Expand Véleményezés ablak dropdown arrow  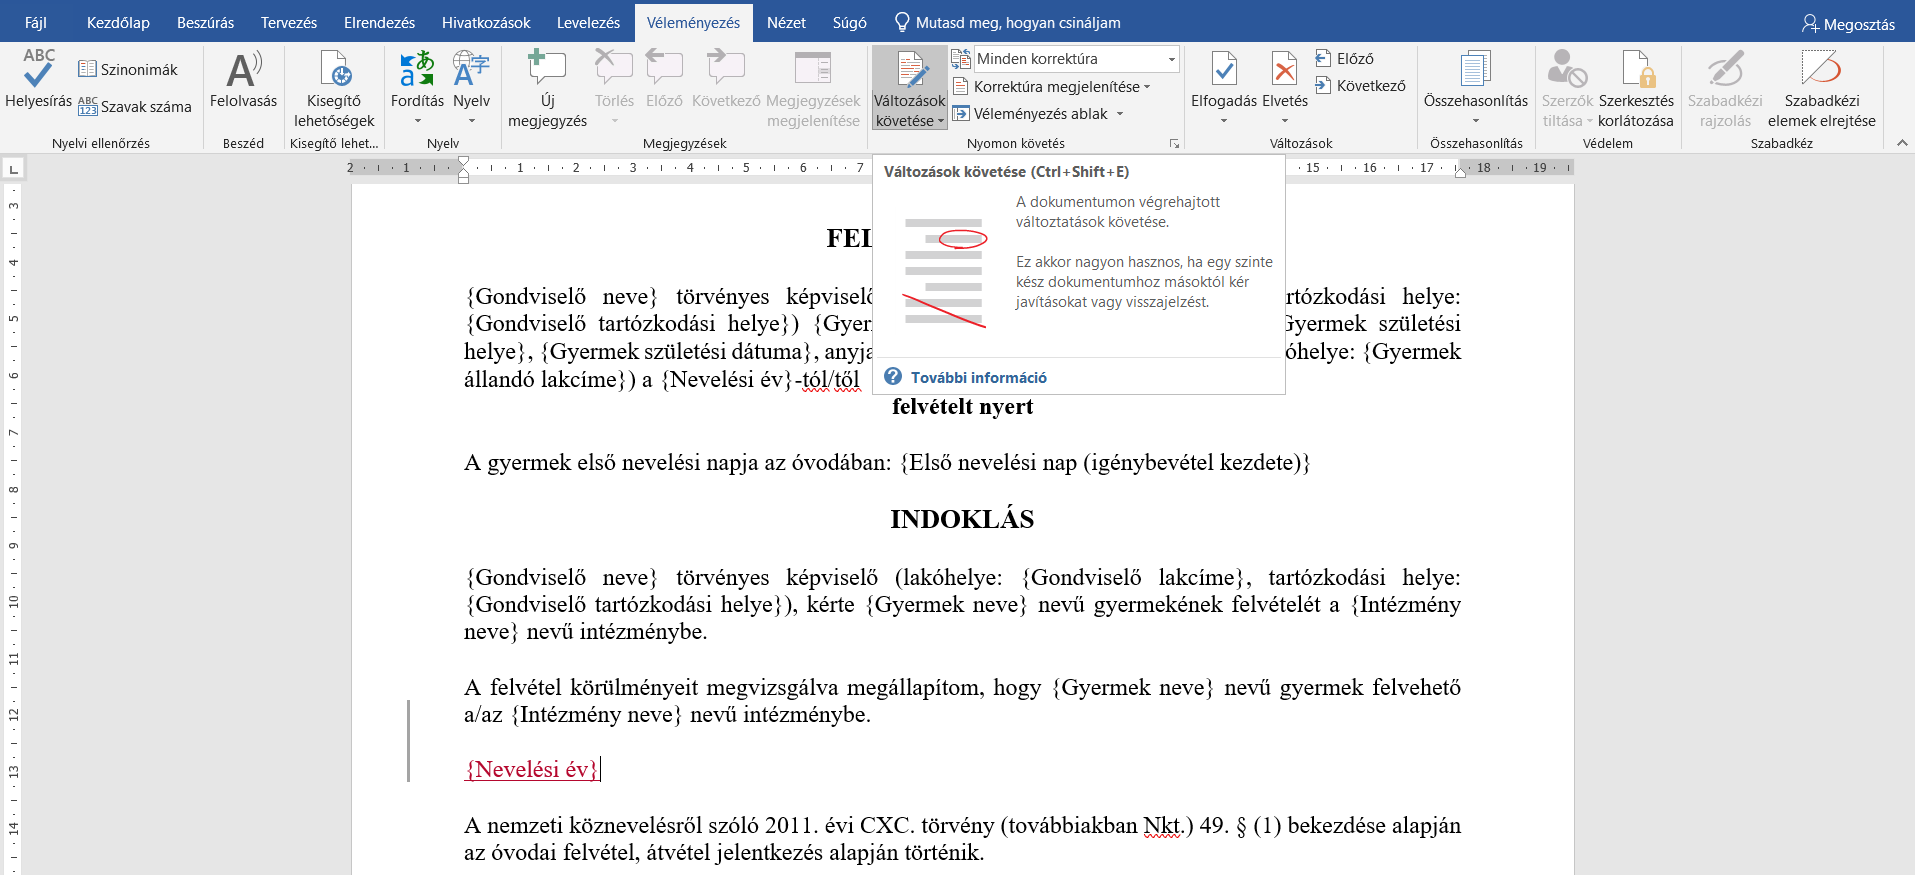[1120, 114]
